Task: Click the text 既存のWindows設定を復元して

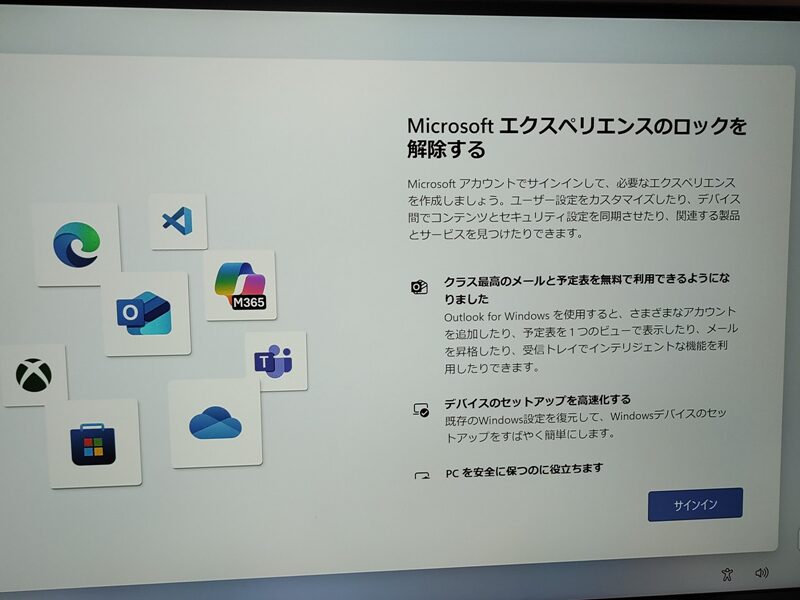Action: coord(586,426)
